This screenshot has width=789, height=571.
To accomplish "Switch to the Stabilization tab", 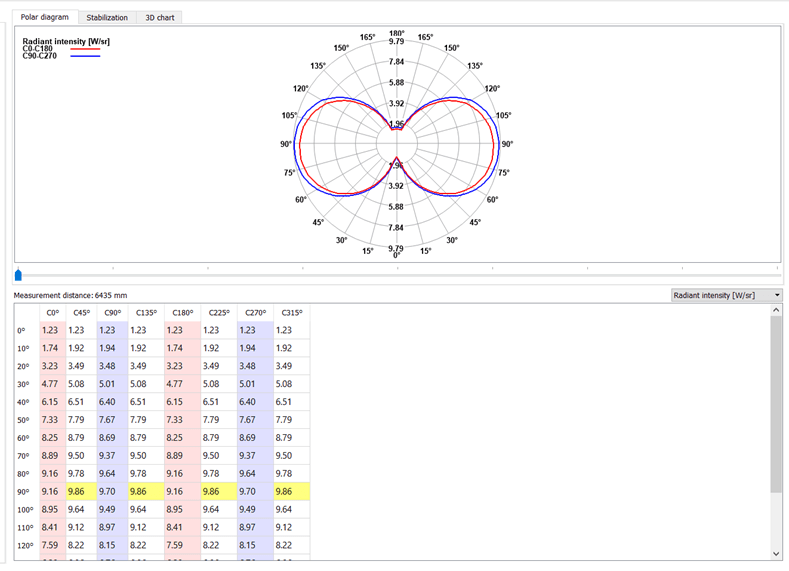I will coord(107,17).
